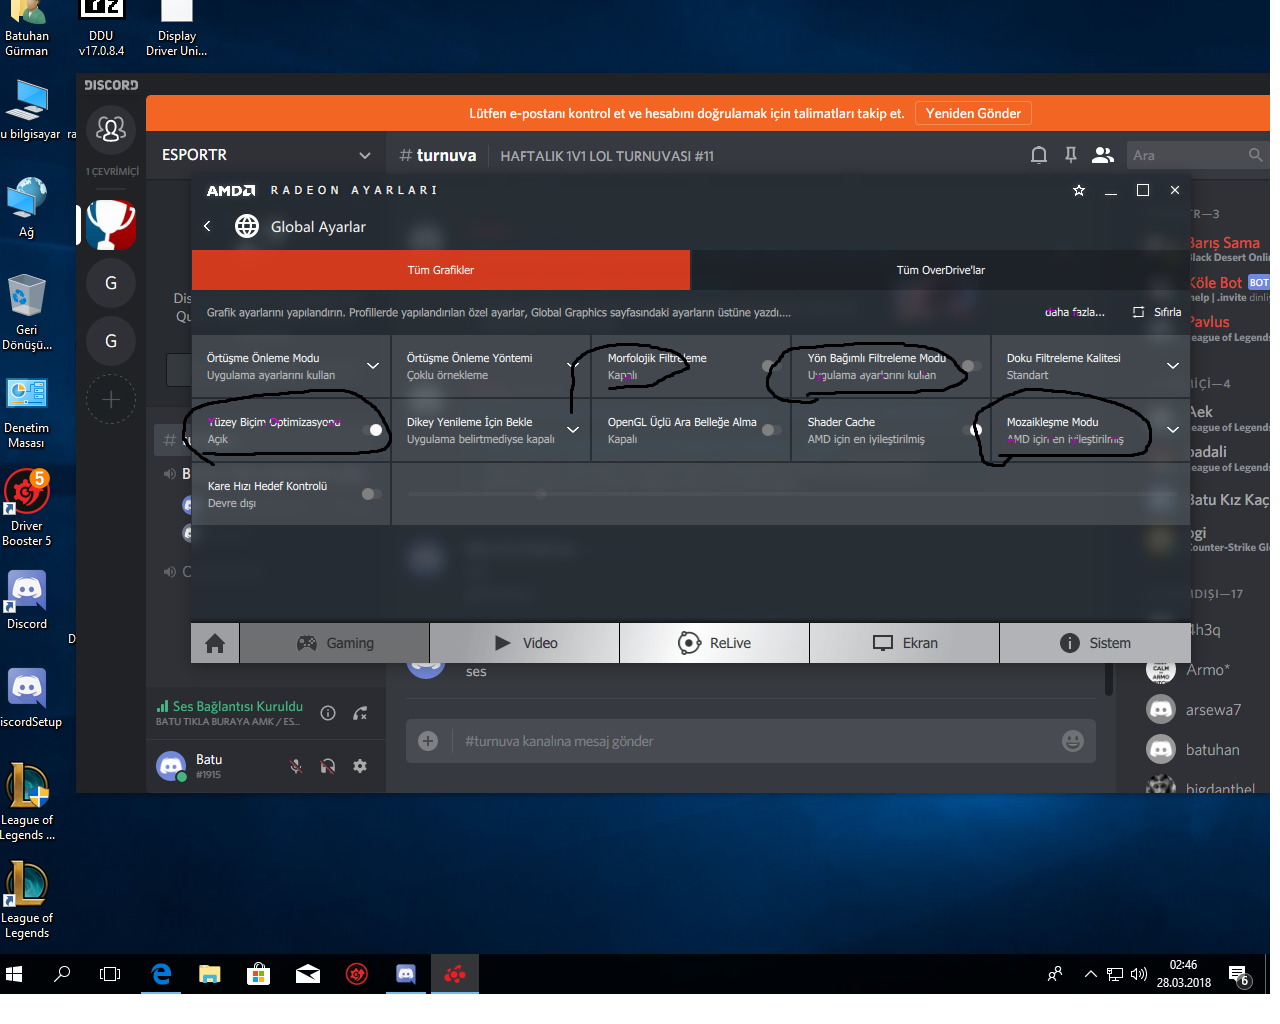The width and height of the screenshot is (1280, 1024).
Task: Deafen headphones in Discord user panel
Action: 328,766
